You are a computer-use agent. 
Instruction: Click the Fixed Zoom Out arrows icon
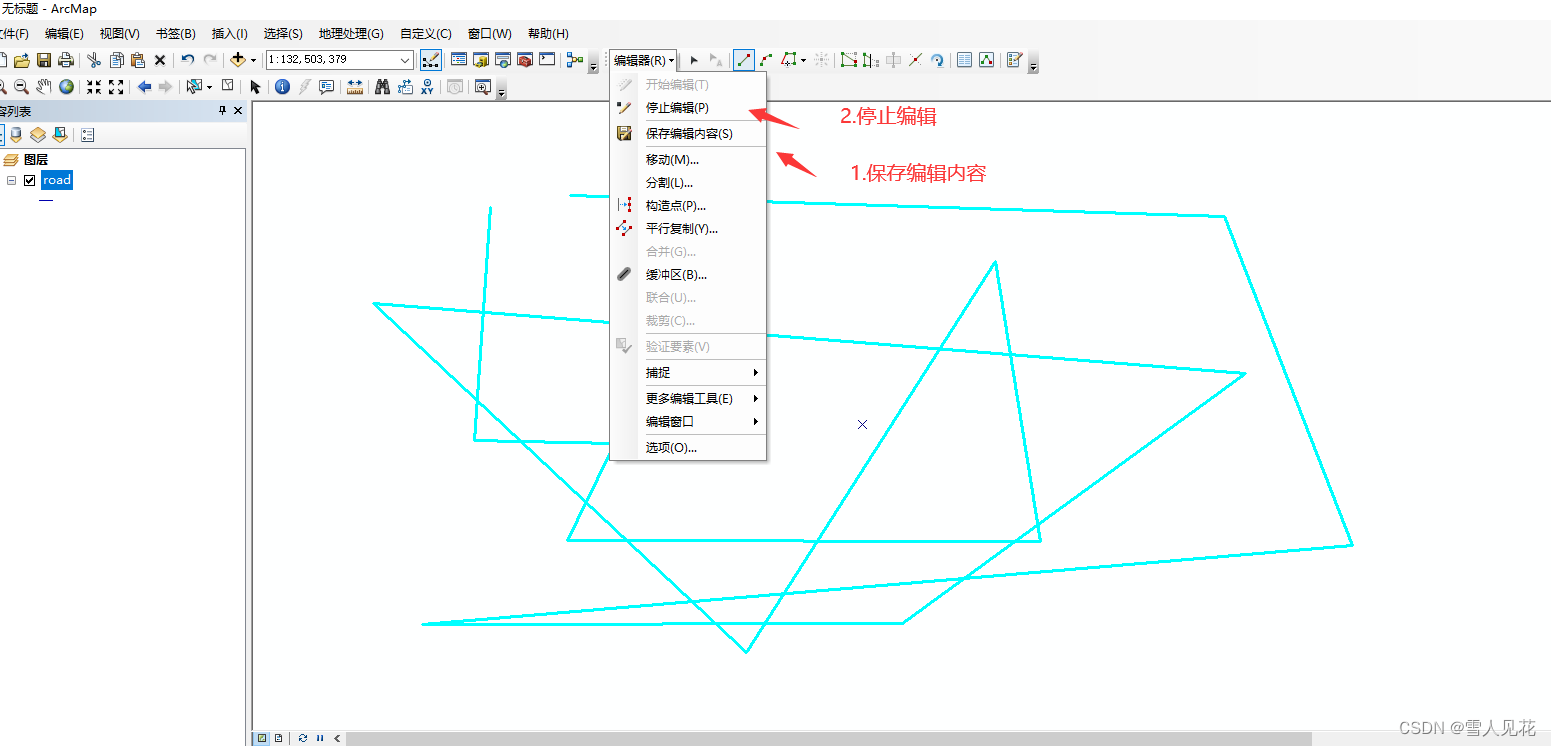(x=116, y=87)
